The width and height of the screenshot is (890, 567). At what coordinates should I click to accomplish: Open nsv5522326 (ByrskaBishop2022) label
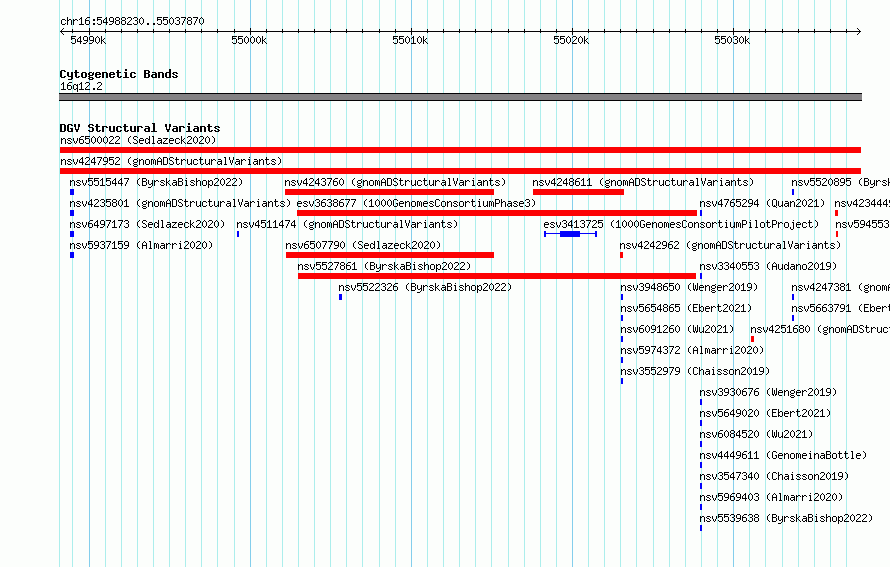click(x=425, y=287)
